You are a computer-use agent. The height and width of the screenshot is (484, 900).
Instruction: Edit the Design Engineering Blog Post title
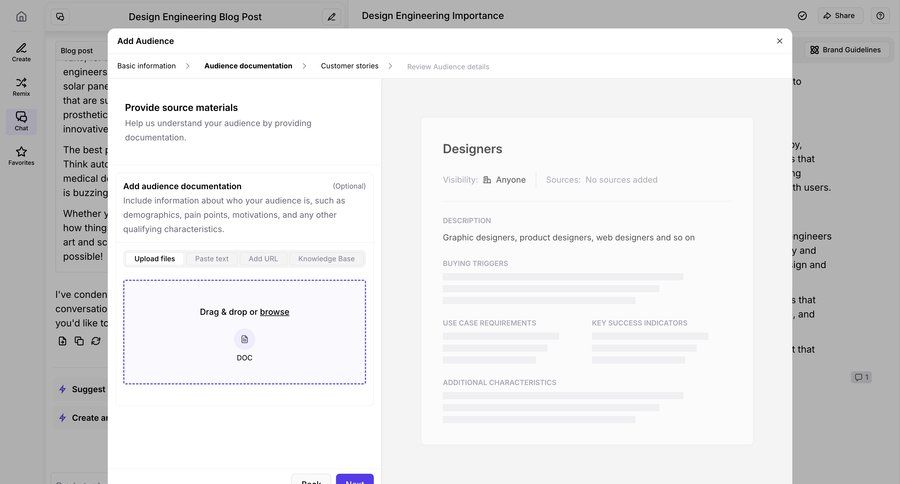(331, 17)
